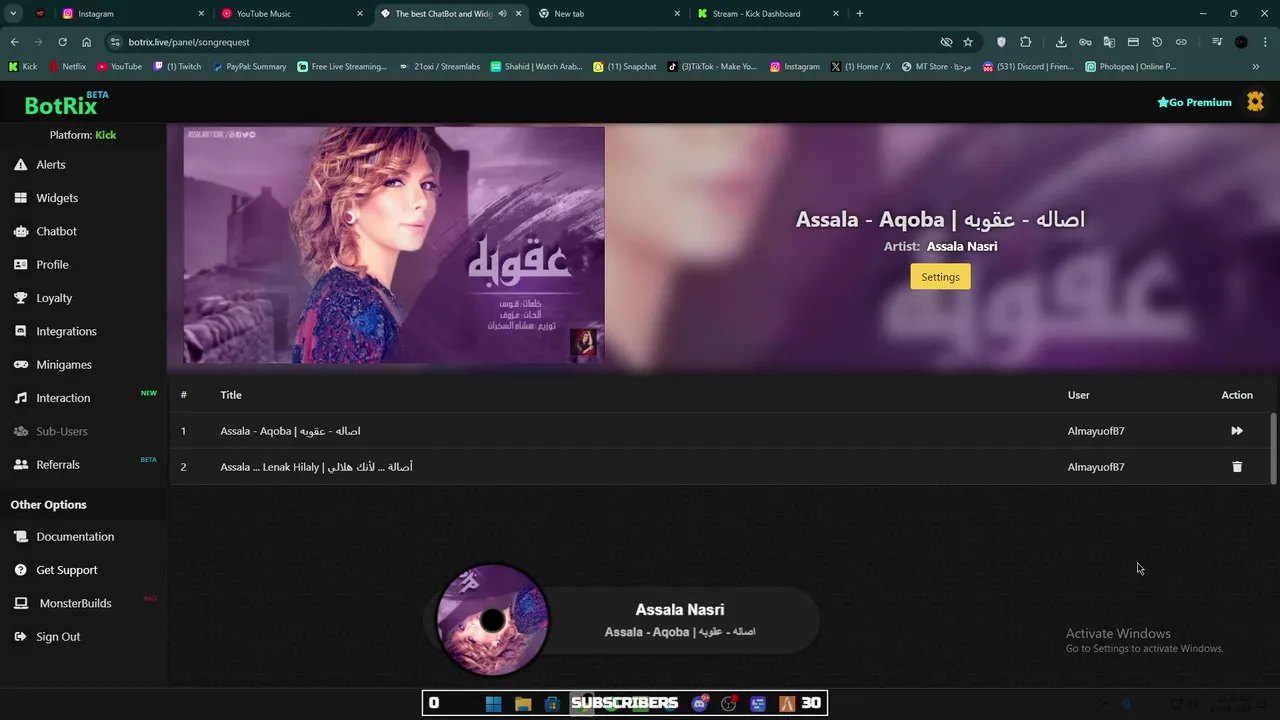Open the Windows Start menu
The width and height of the screenshot is (1280, 720).
click(493, 704)
